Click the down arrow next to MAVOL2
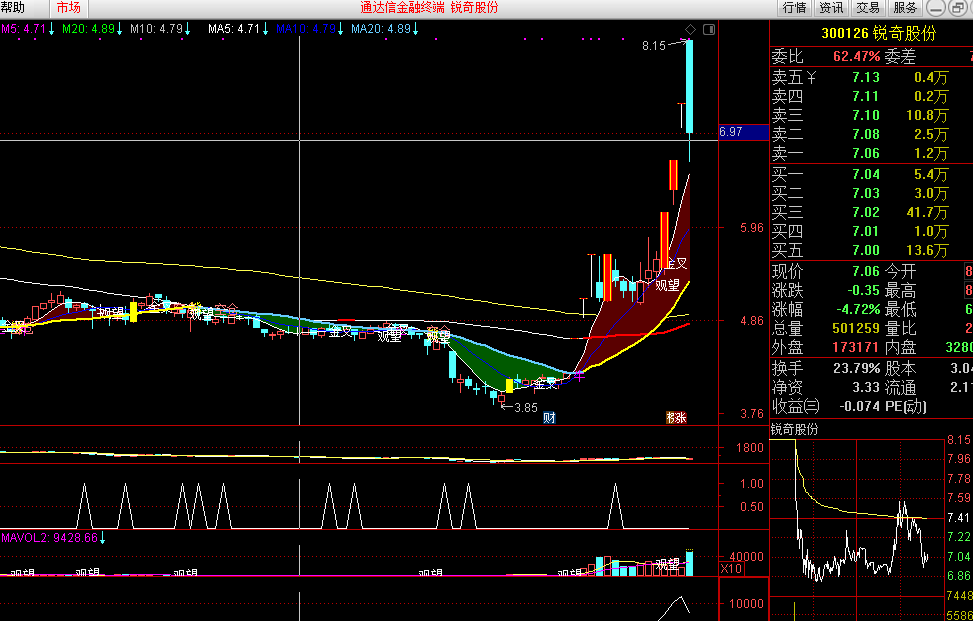 (x=103, y=538)
